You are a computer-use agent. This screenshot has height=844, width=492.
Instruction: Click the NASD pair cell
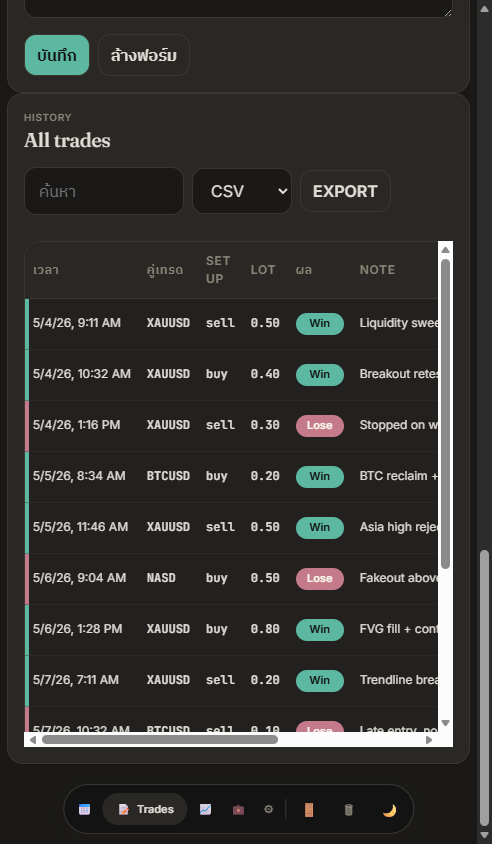click(x=161, y=578)
